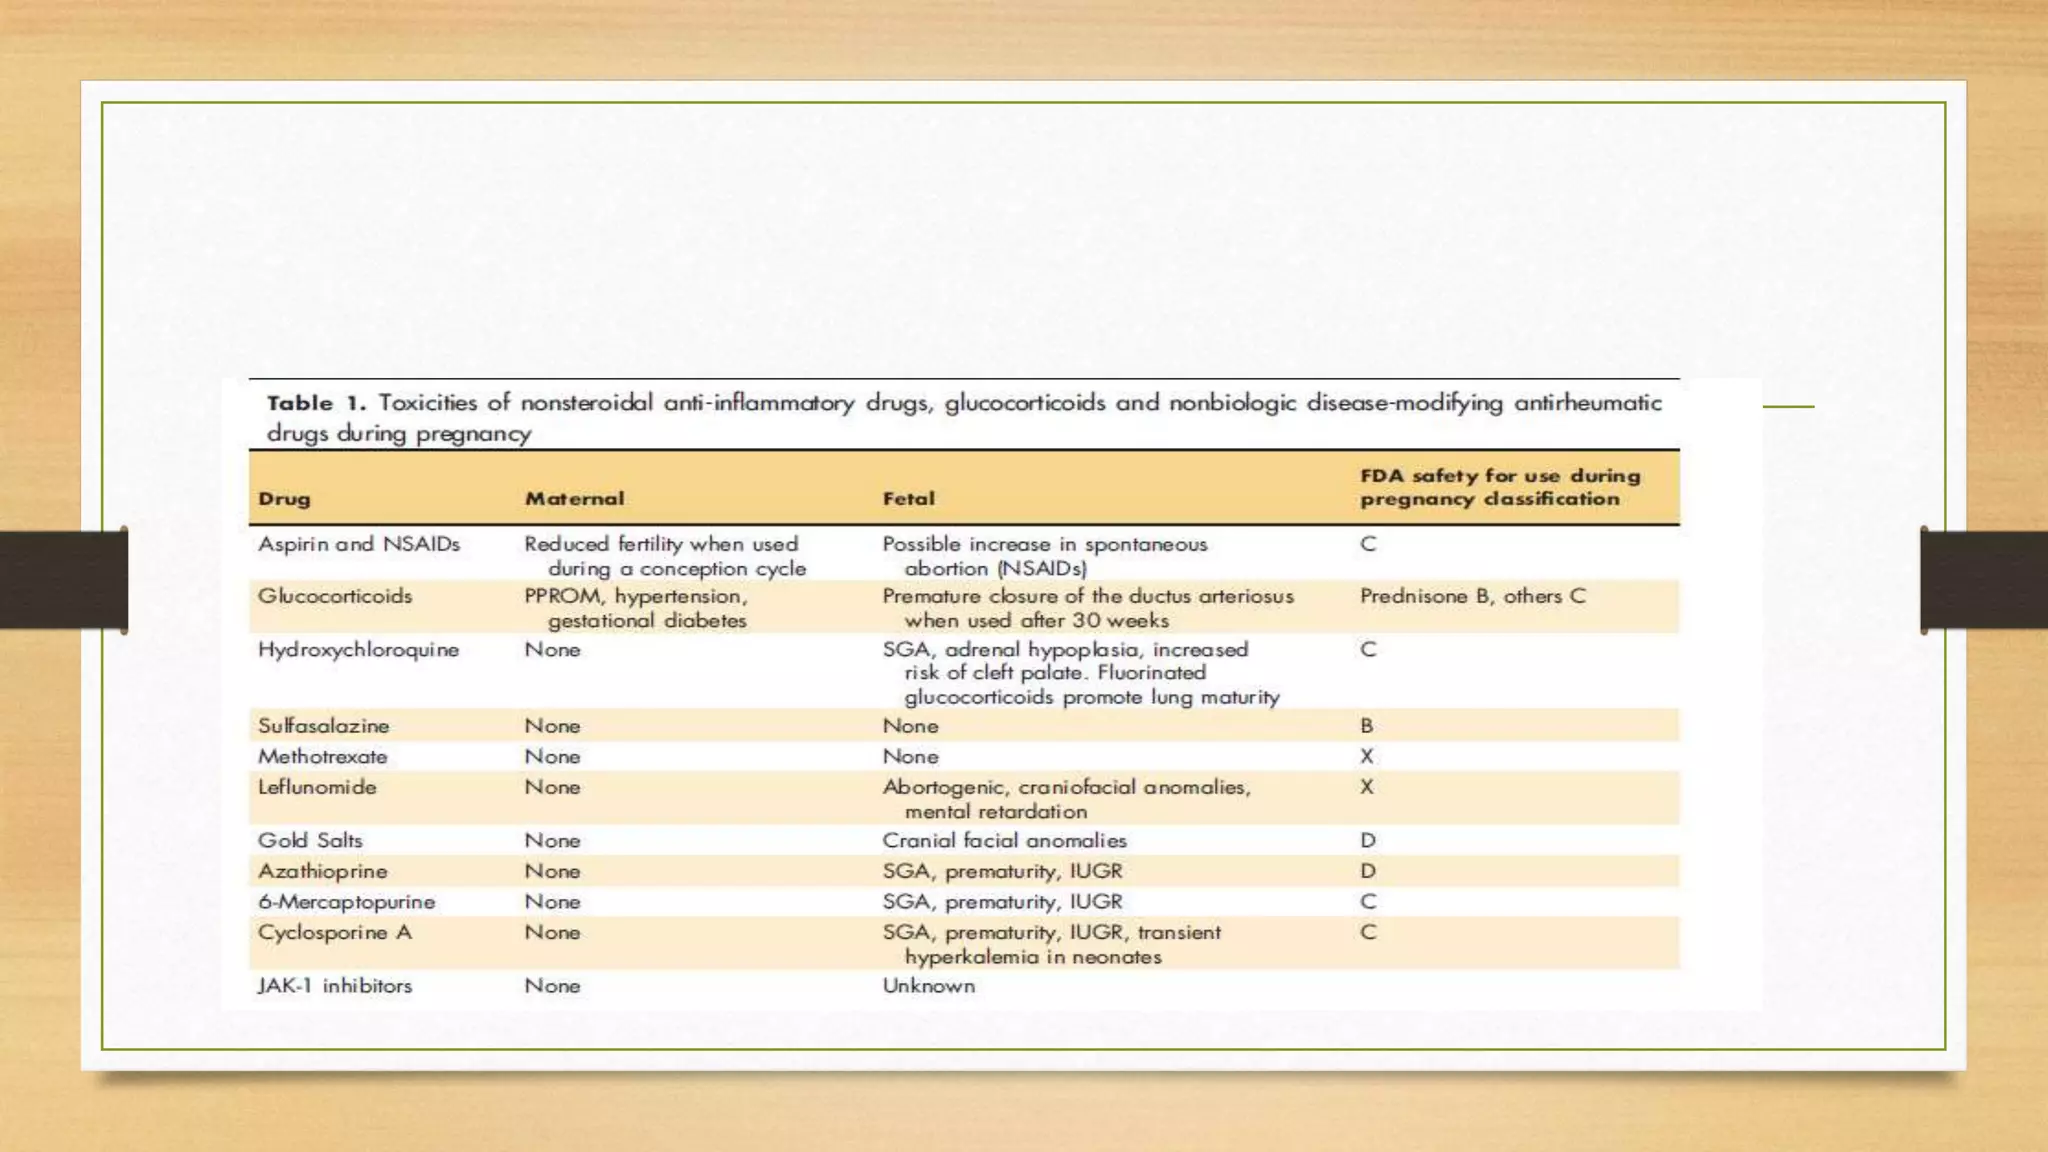Click the 6-Mercaptopurine drug name
The width and height of the screenshot is (2048, 1152).
[x=346, y=902]
